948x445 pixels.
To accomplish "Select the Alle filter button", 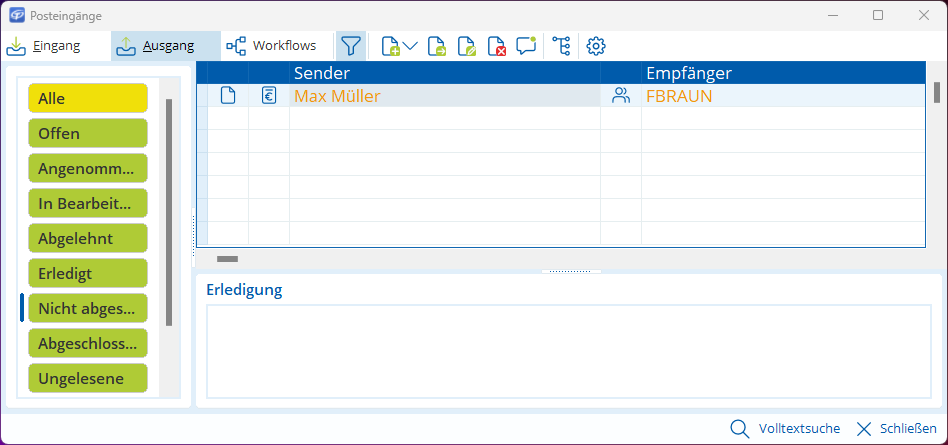I will pyautogui.click(x=88, y=98).
